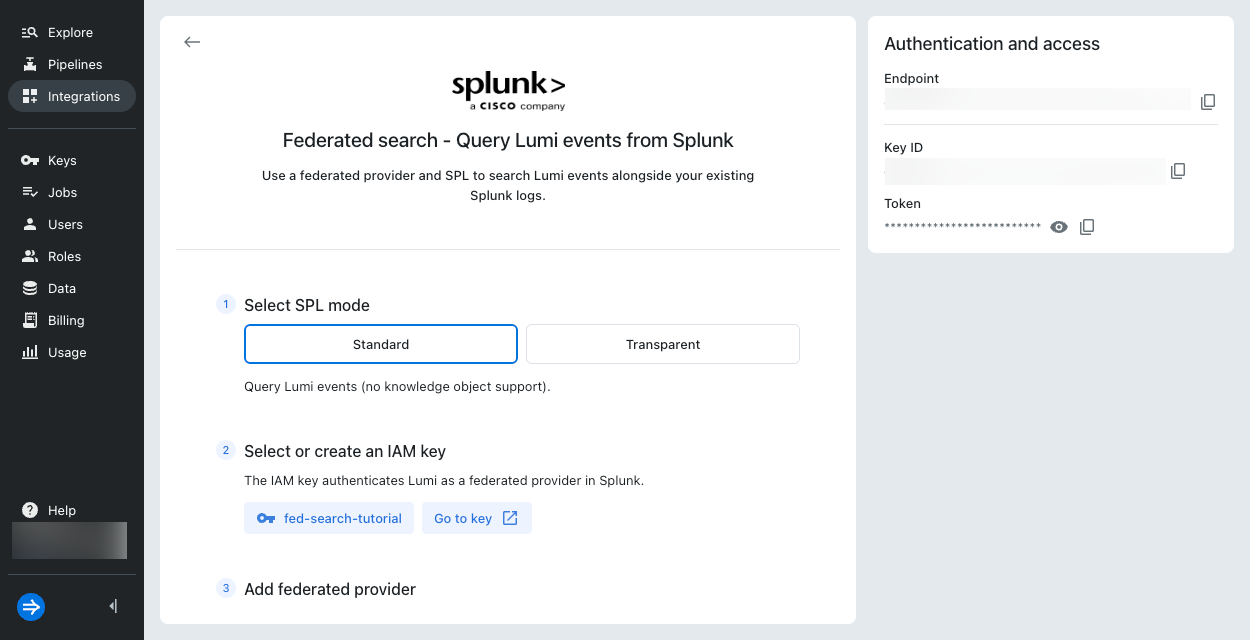Click the blue arrow logo icon
Viewport: 1250px width, 640px height.
pyautogui.click(x=31, y=606)
